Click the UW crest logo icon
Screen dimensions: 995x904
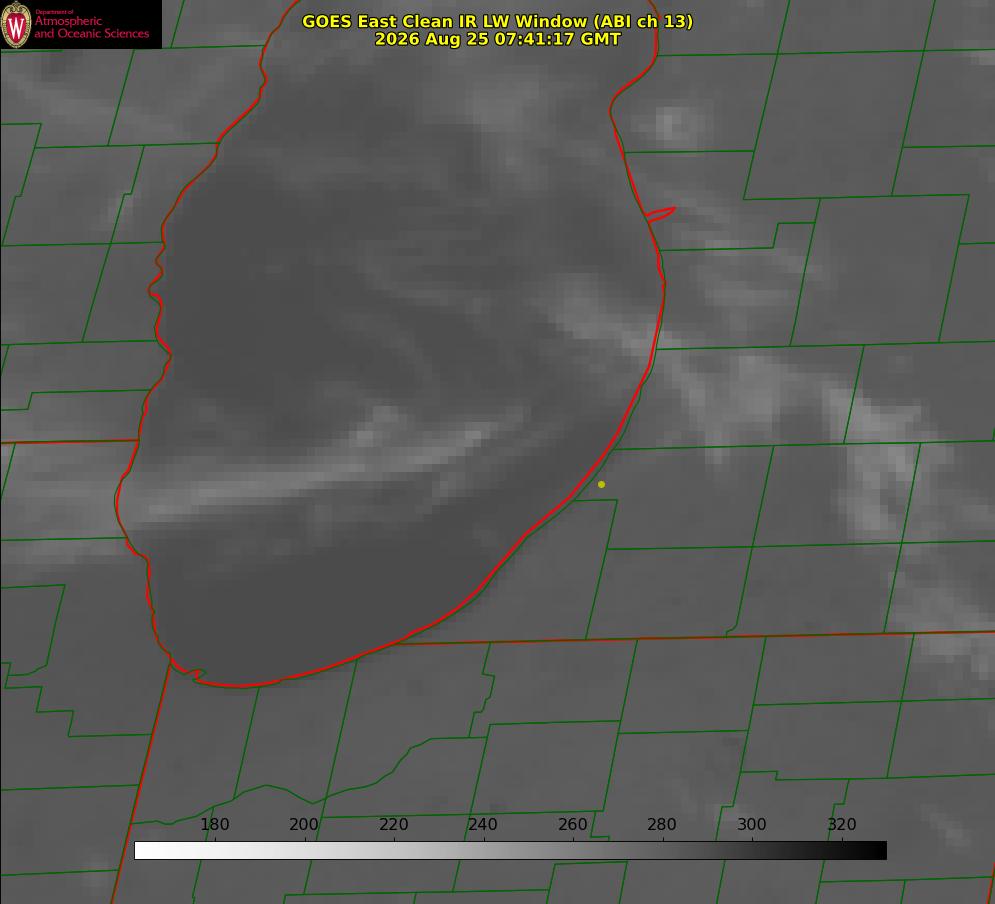coord(16,25)
